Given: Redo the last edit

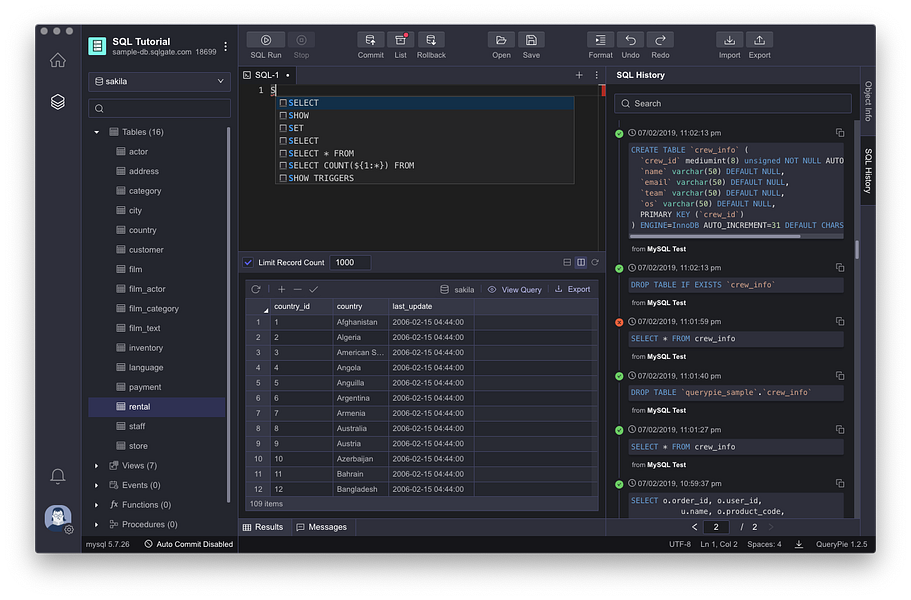Looking at the screenshot, I should 661,40.
